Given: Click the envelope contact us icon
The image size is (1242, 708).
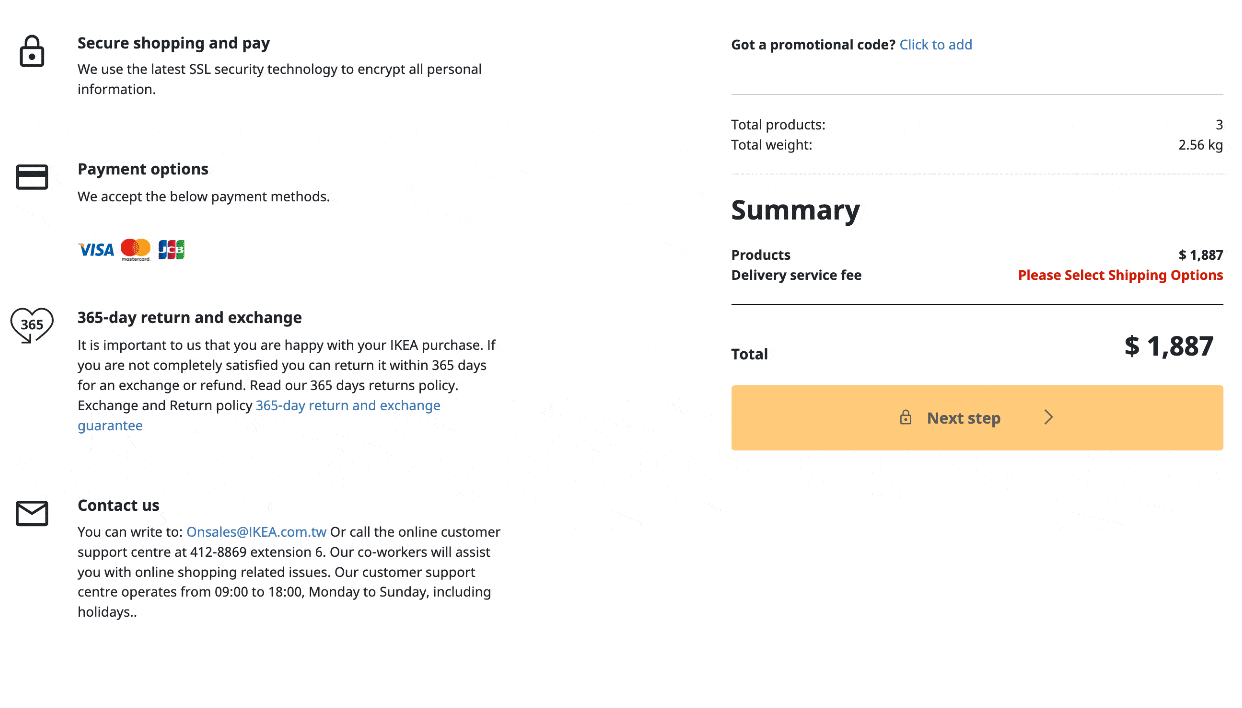Looking at the screenshot, I should point(32,514).
